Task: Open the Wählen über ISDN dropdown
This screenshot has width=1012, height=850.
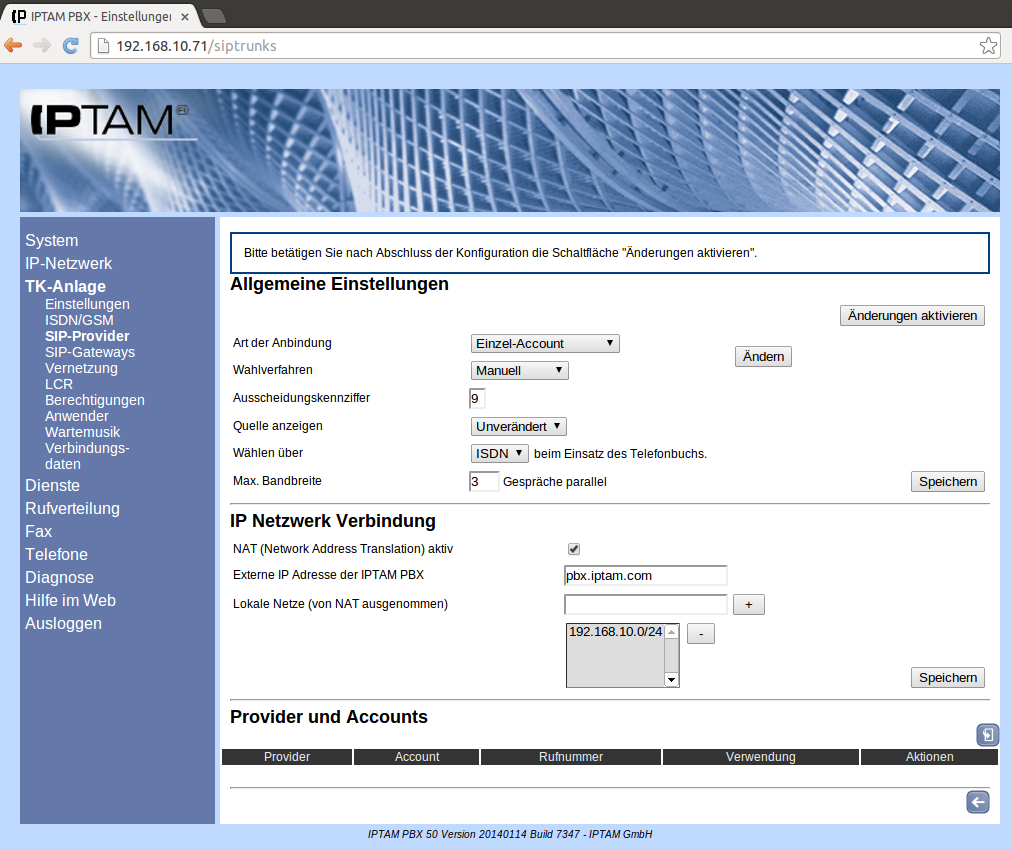Action: 499,454
